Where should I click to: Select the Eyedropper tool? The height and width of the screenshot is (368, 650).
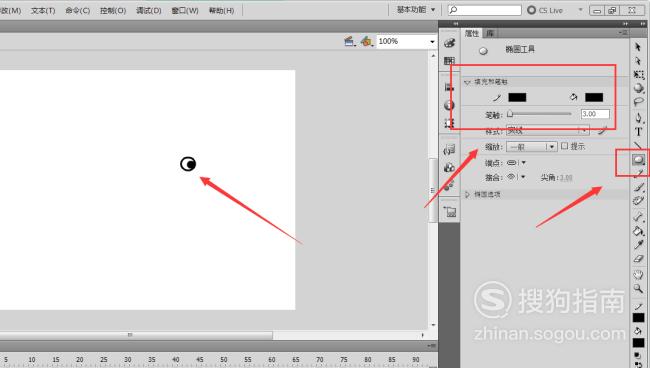tap(638, 245)
